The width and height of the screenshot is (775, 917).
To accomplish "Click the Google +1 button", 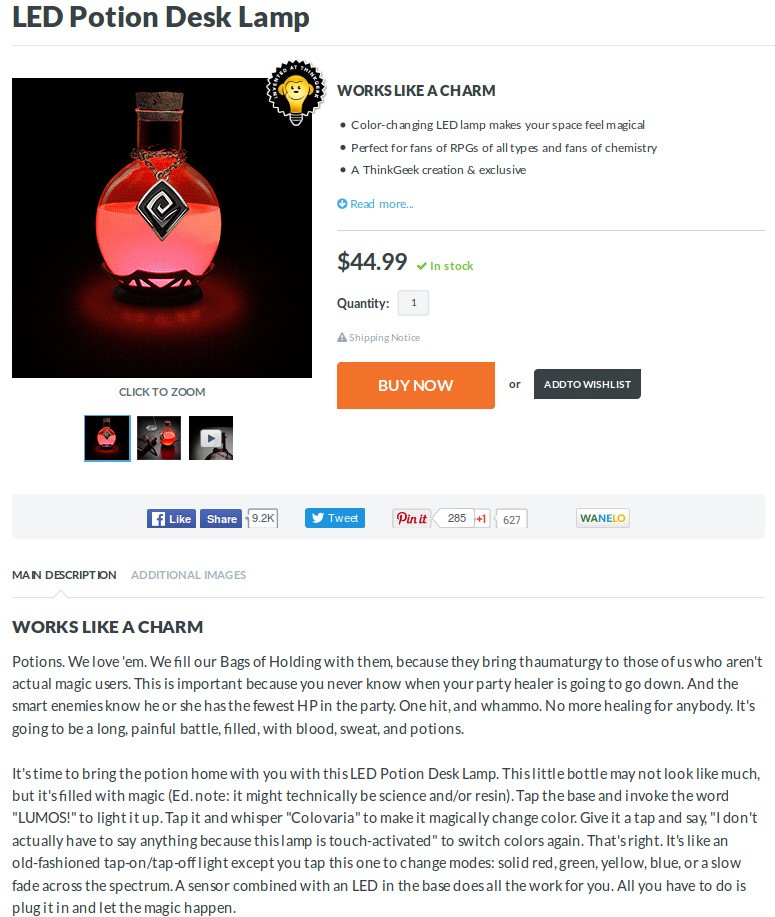I will tap(481, 519).
